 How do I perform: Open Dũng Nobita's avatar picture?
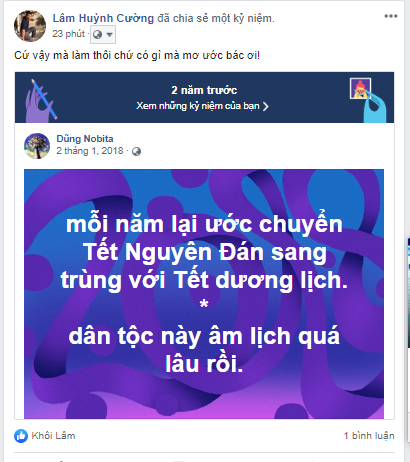(x=37, y=146)
